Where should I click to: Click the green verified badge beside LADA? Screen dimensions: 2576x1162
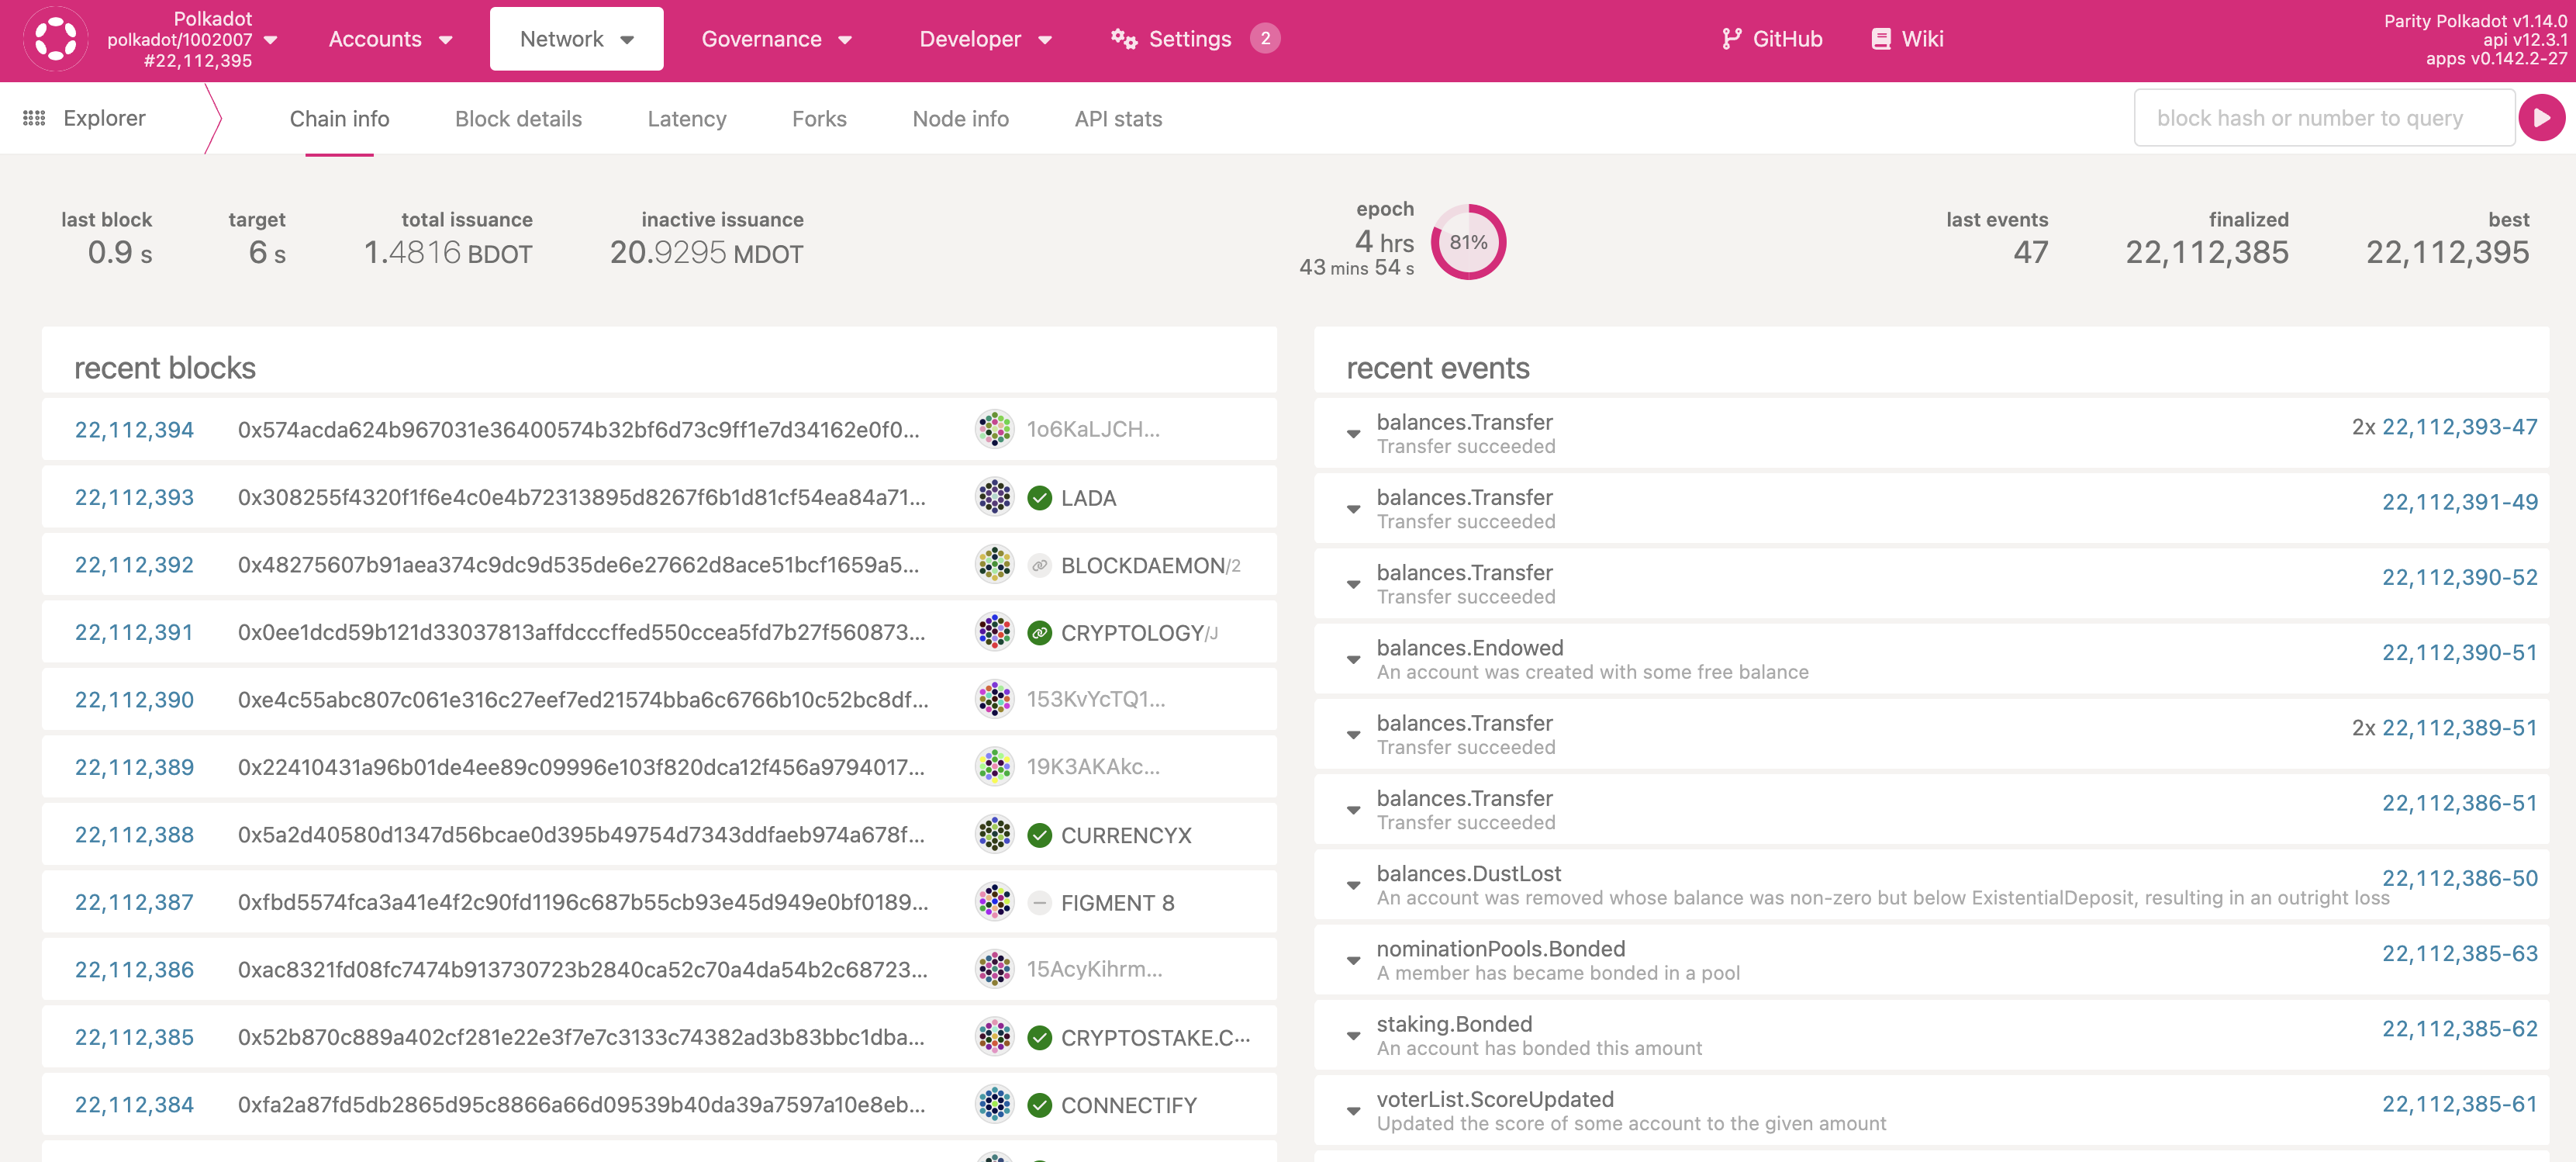pos(1040,497)
